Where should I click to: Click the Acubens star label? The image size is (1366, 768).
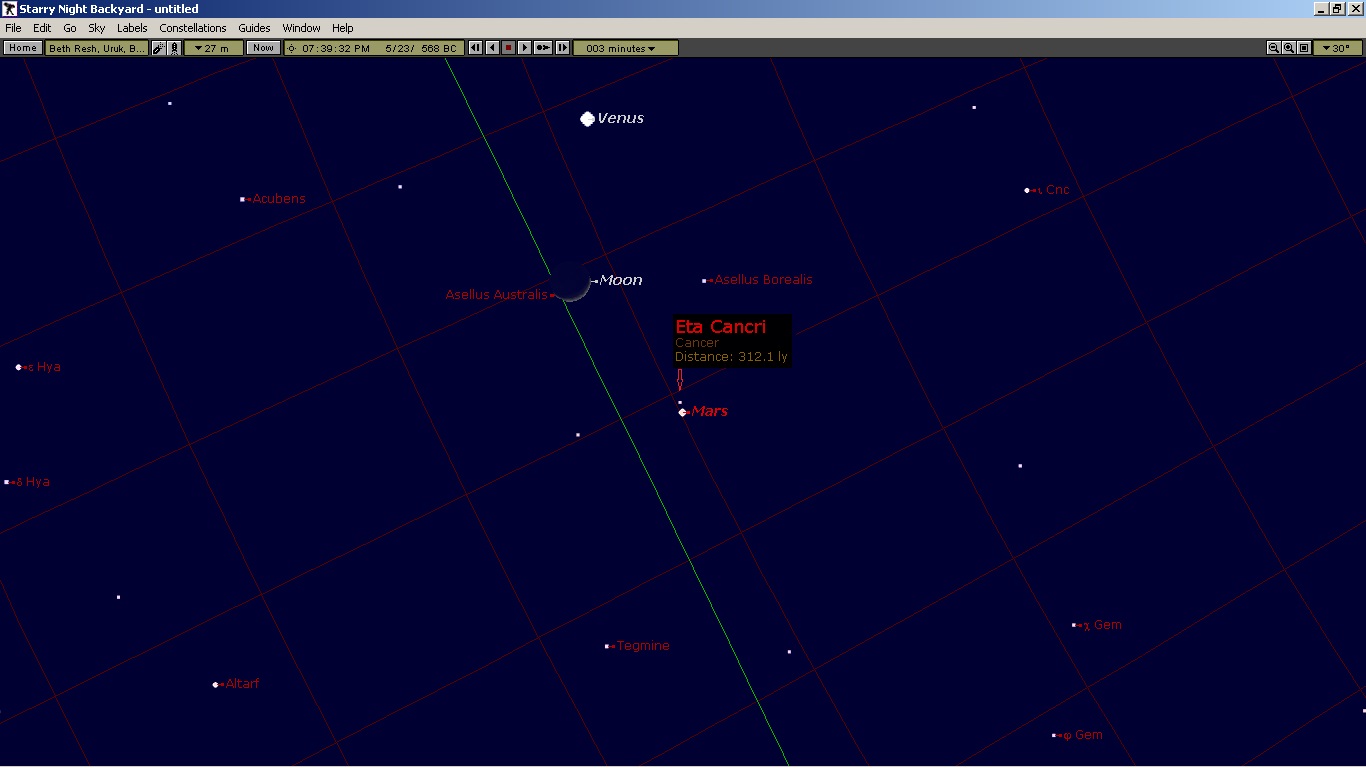[x=279, y=199]
